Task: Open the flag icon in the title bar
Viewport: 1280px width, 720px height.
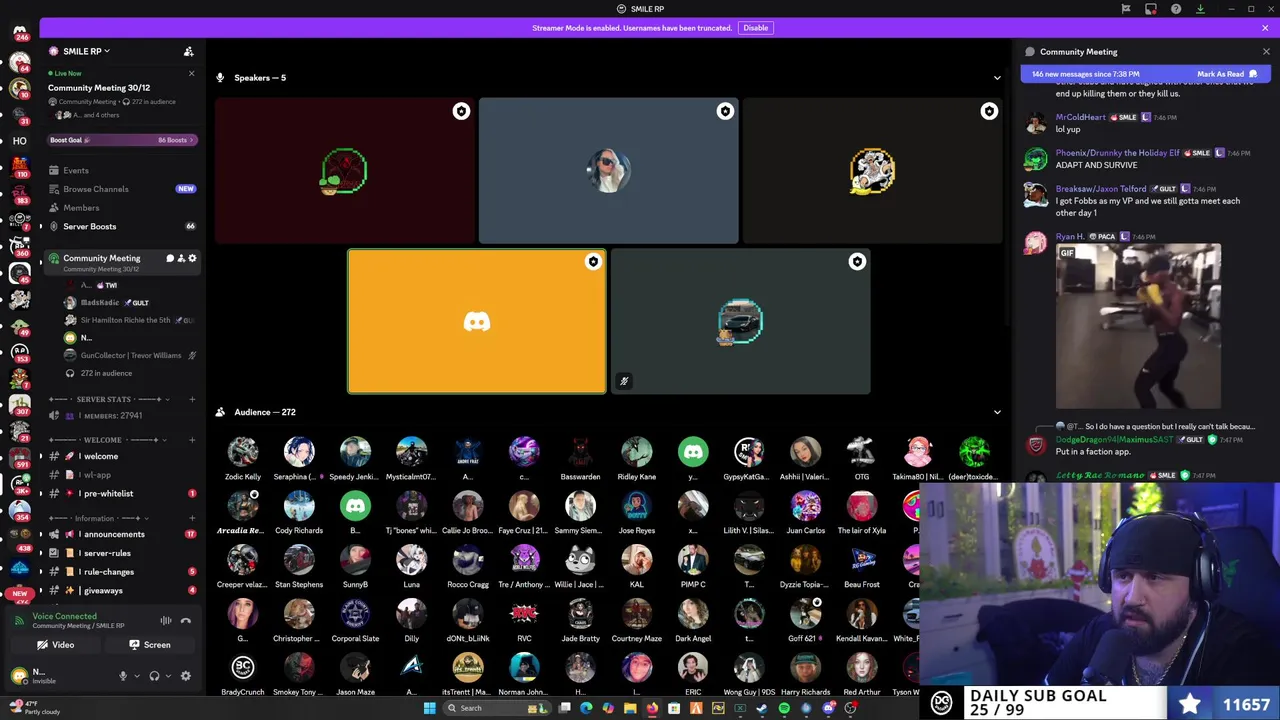Action: tap(1126, 9)
